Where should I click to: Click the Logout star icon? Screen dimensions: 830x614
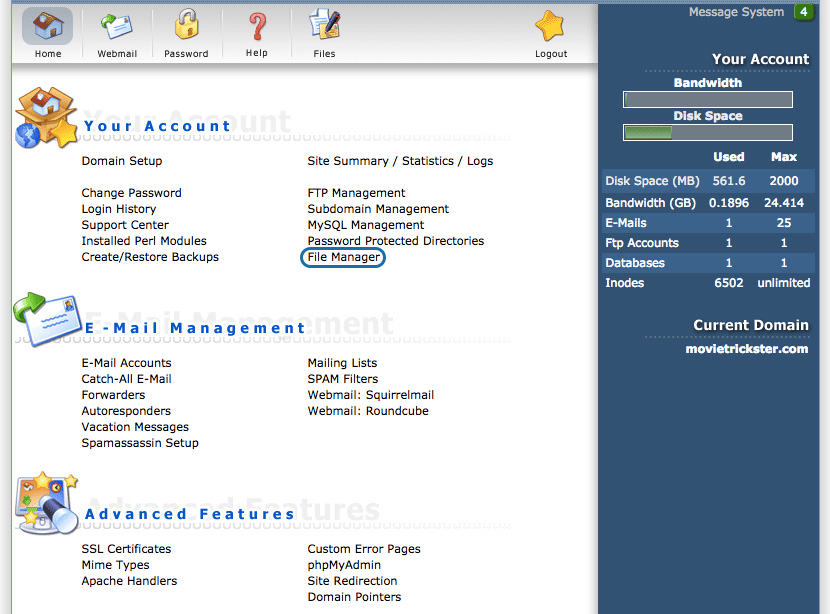tap(549, 25)
